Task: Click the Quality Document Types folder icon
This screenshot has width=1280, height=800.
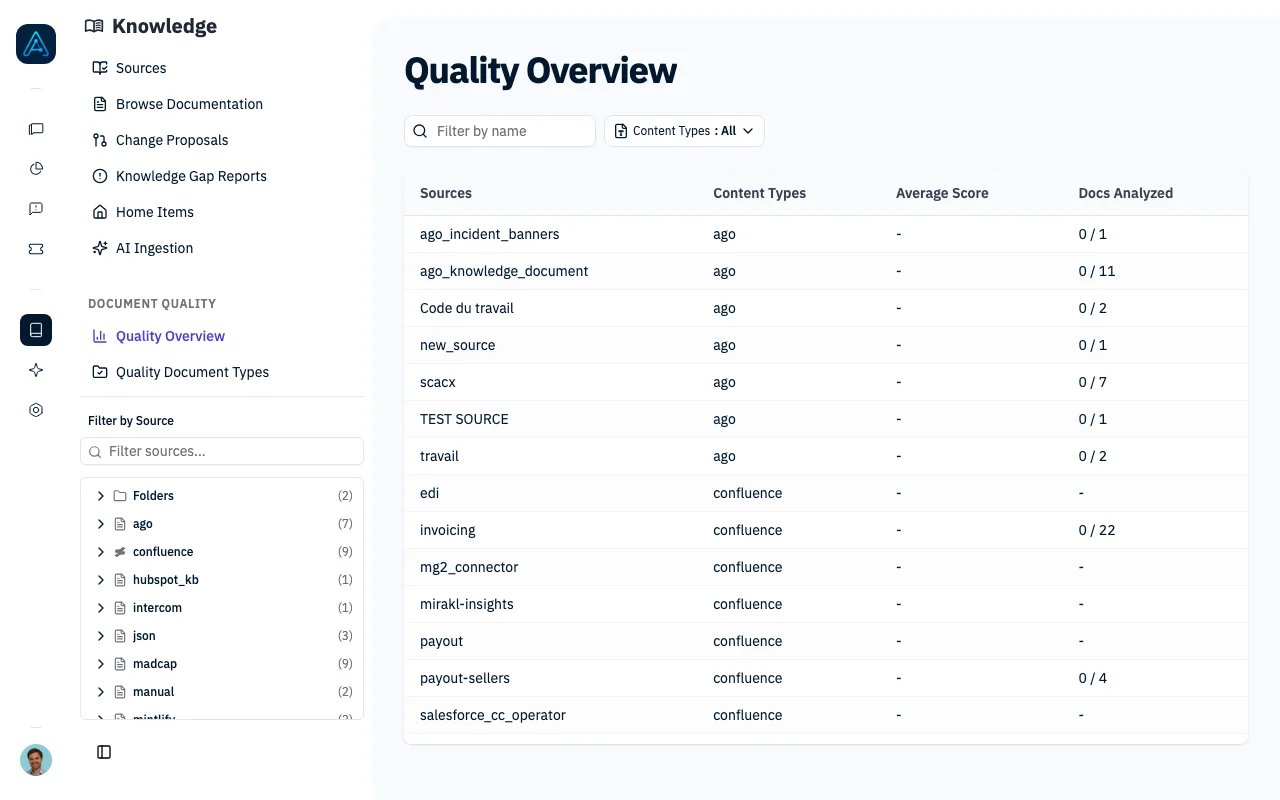Action: pyautogui.click(x=99, y=372)
